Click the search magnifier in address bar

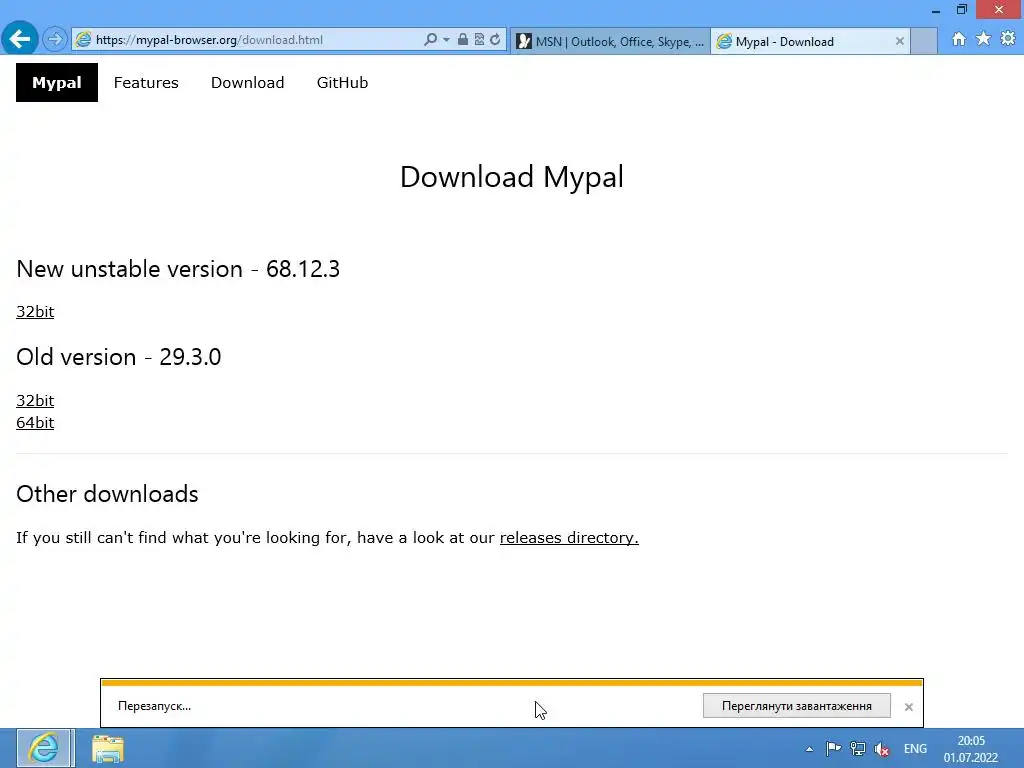(430, 40)
